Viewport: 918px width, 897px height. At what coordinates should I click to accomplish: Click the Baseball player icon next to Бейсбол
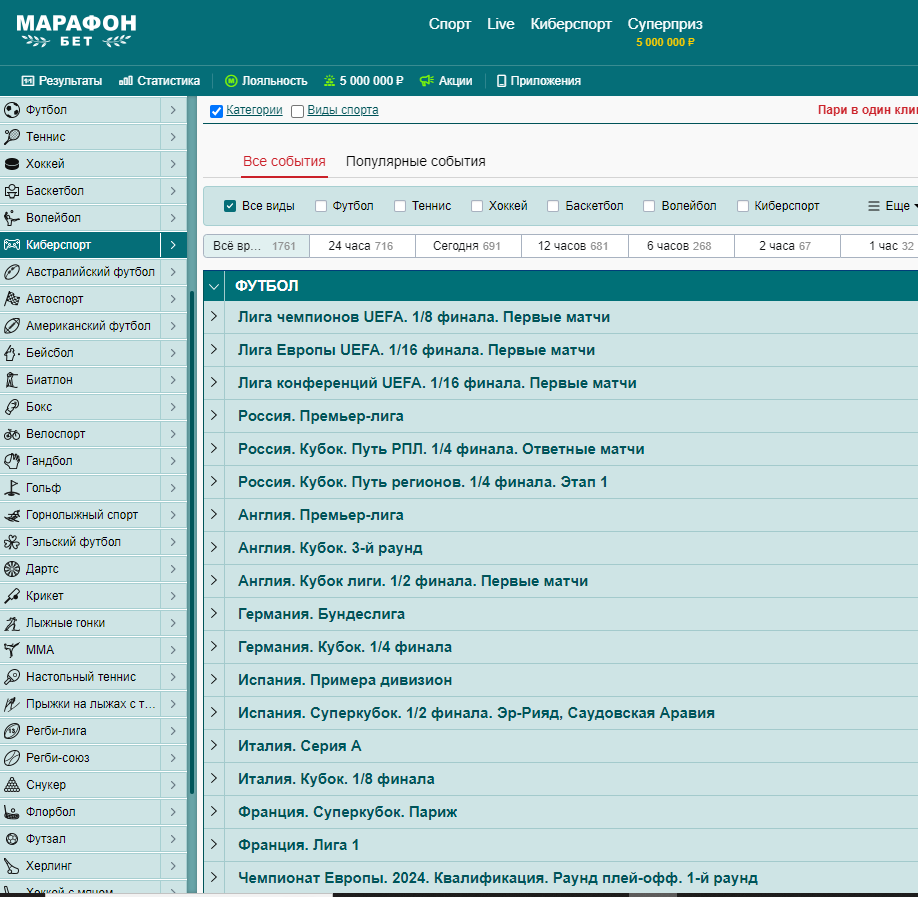tap(12, 352)
